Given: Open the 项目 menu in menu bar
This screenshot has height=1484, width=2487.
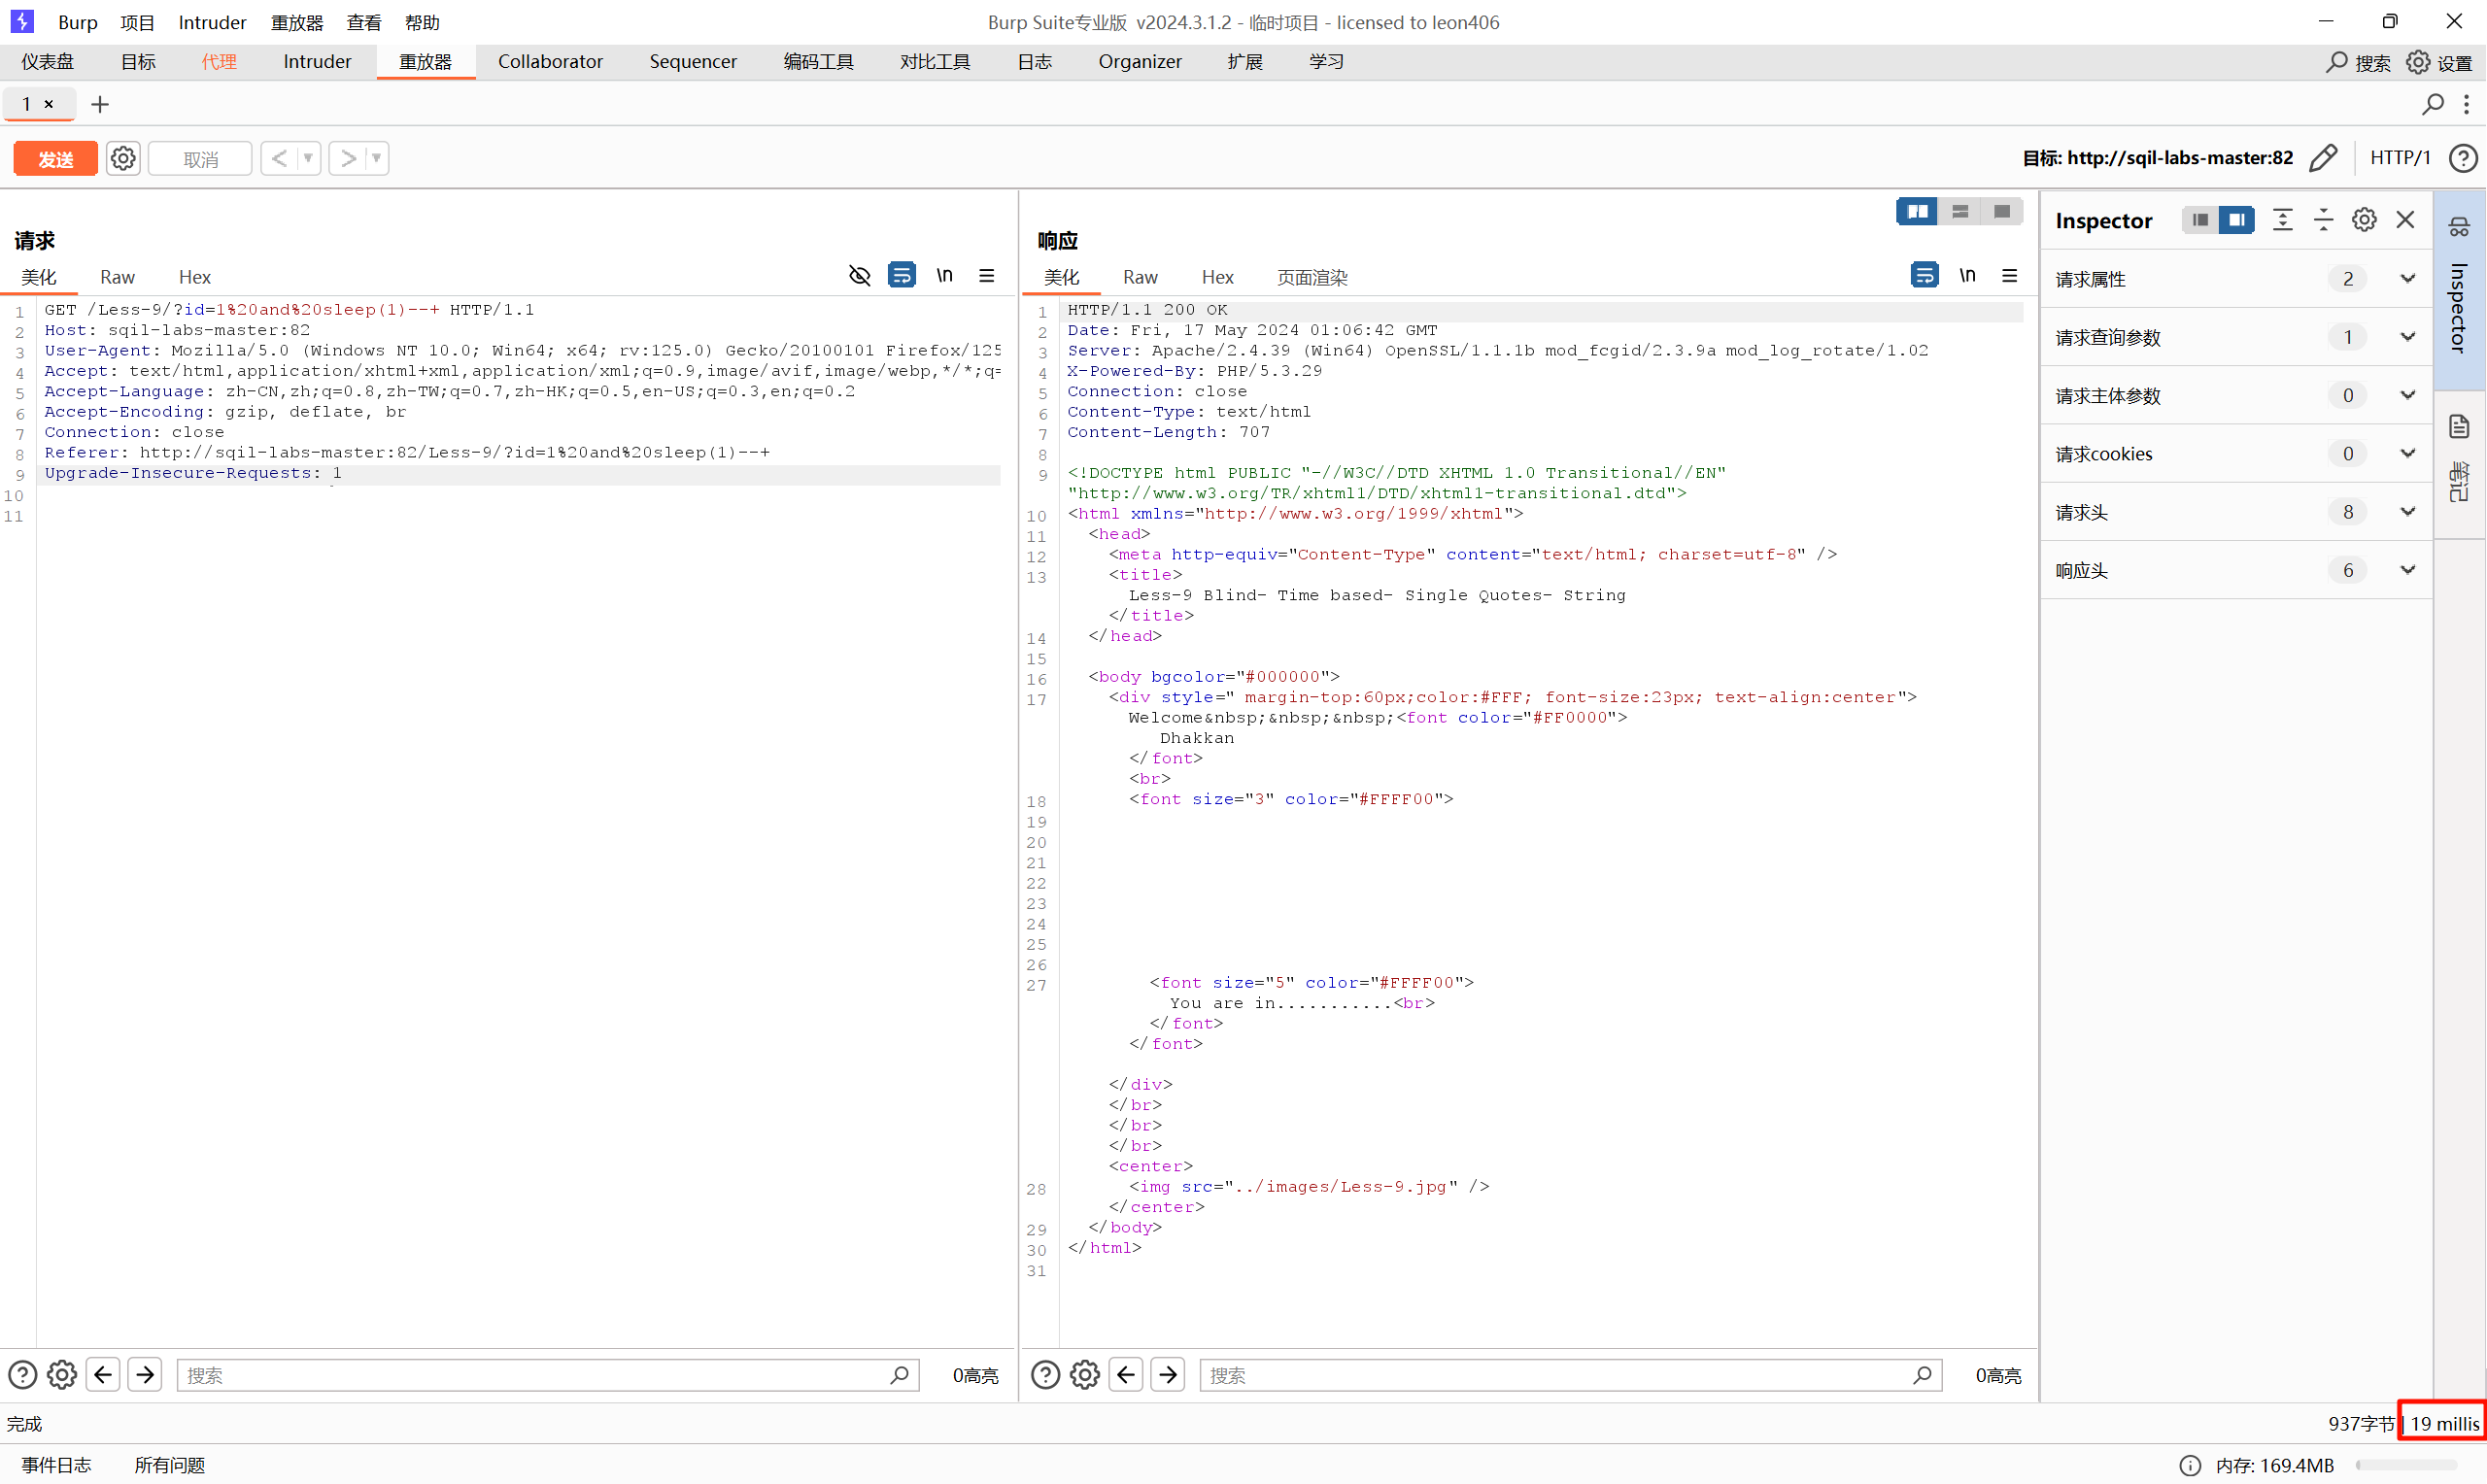Looking at the screenshot, I should [137, 22].
